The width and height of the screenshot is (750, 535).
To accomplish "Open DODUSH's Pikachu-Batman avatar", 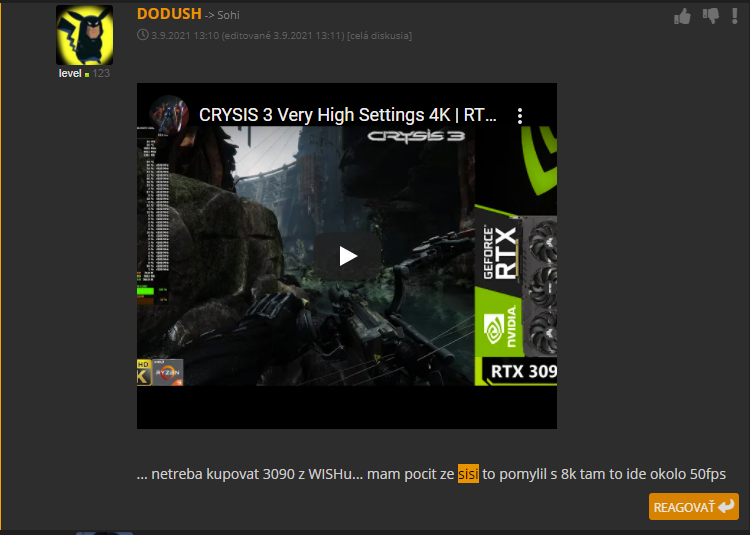I will click(84, 34).
